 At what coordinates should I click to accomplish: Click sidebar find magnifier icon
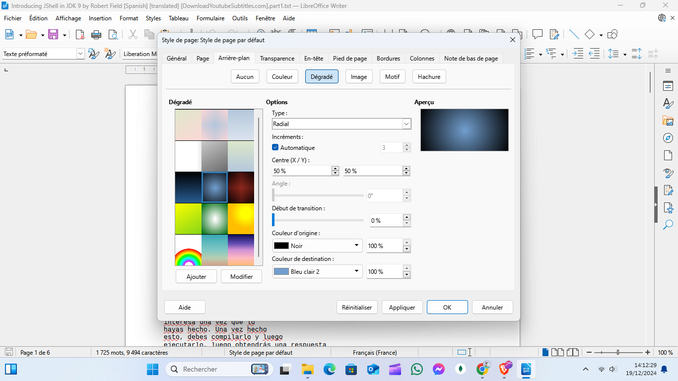668,224
